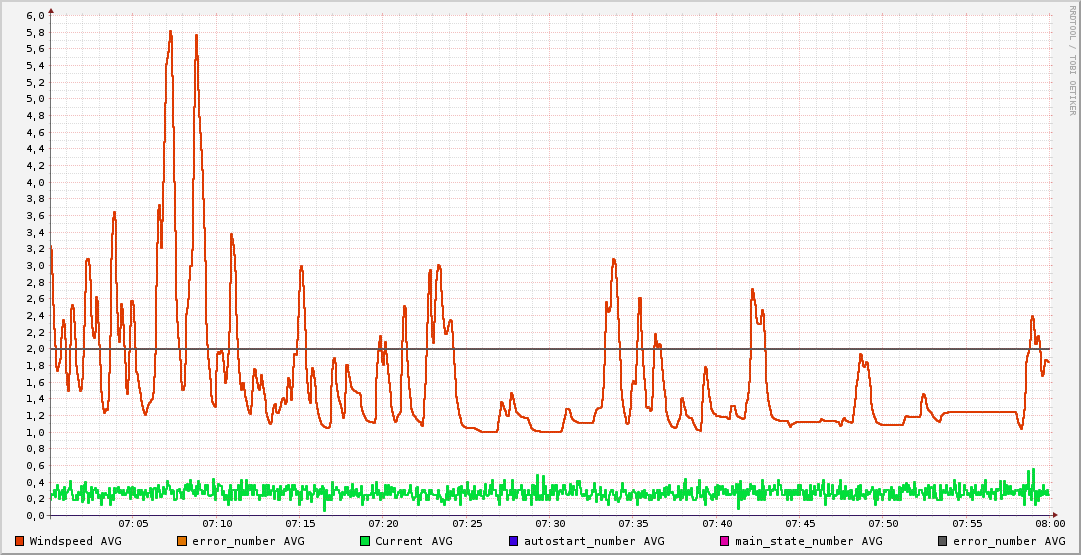The width and height of the screenshot is (1081, 555).
Task: Click the blue autostart_number AVG legend swatch
Action: click(x=514, y=541)
